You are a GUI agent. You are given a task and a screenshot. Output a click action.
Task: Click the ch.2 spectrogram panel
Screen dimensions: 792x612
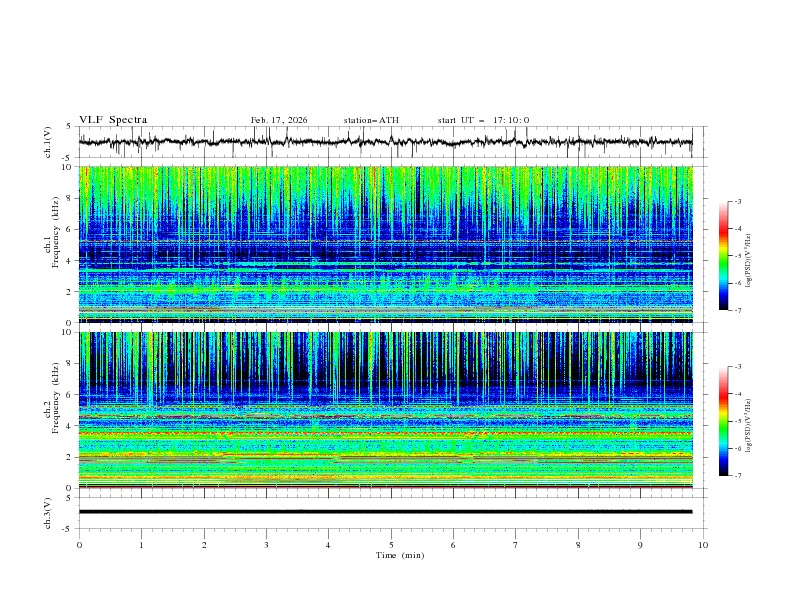pyautogui.click(x=385, y=410)
